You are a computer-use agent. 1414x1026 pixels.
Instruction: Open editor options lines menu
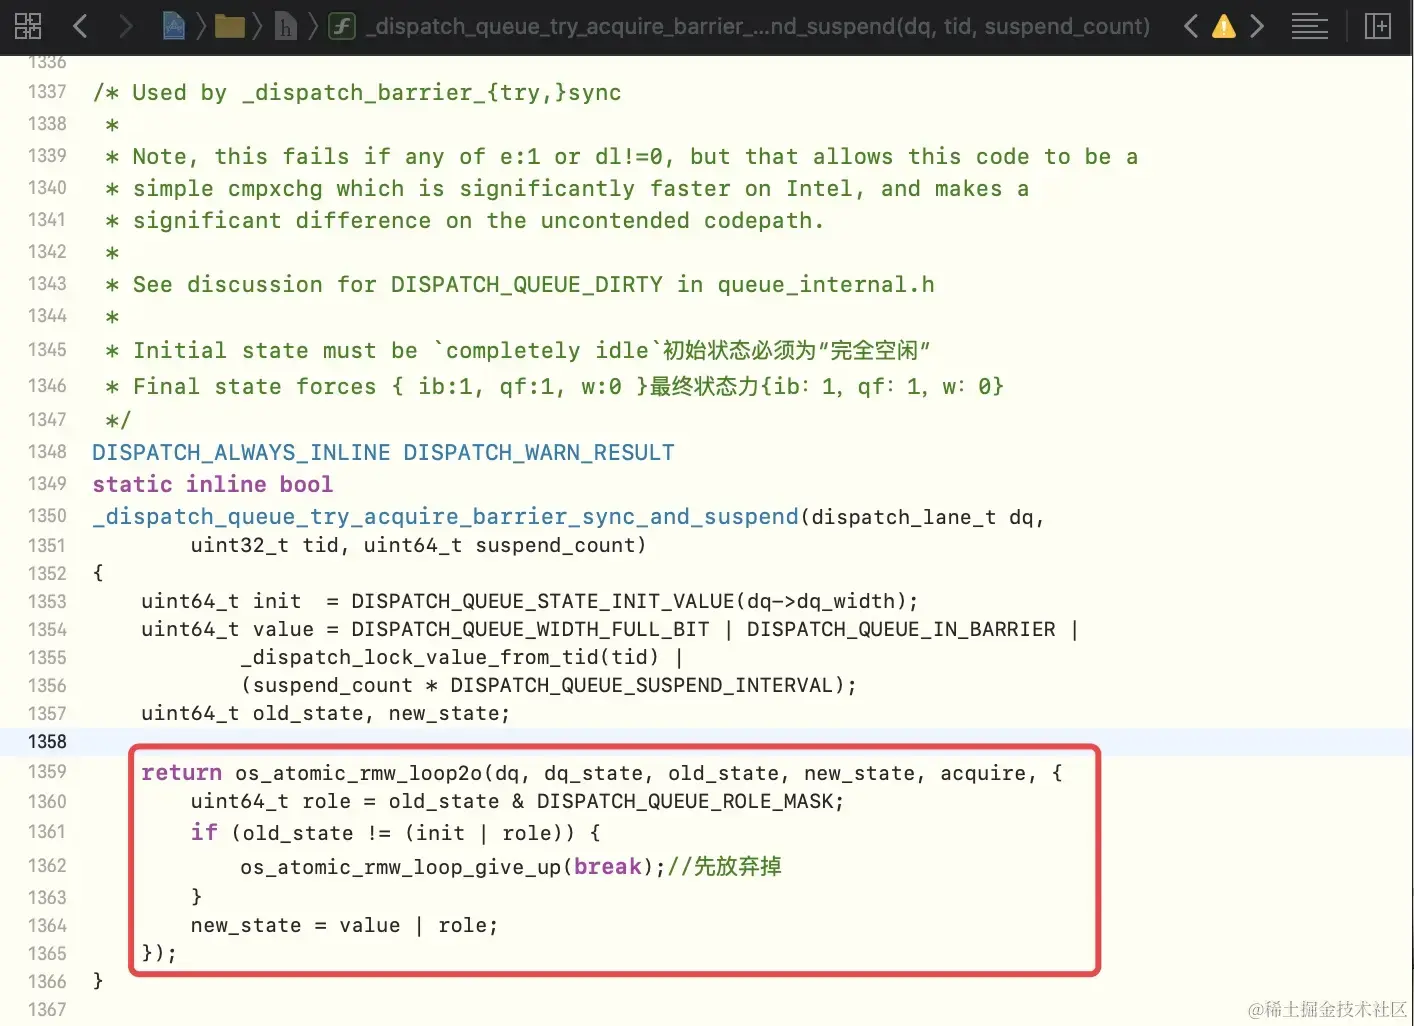pos(1309,26)
